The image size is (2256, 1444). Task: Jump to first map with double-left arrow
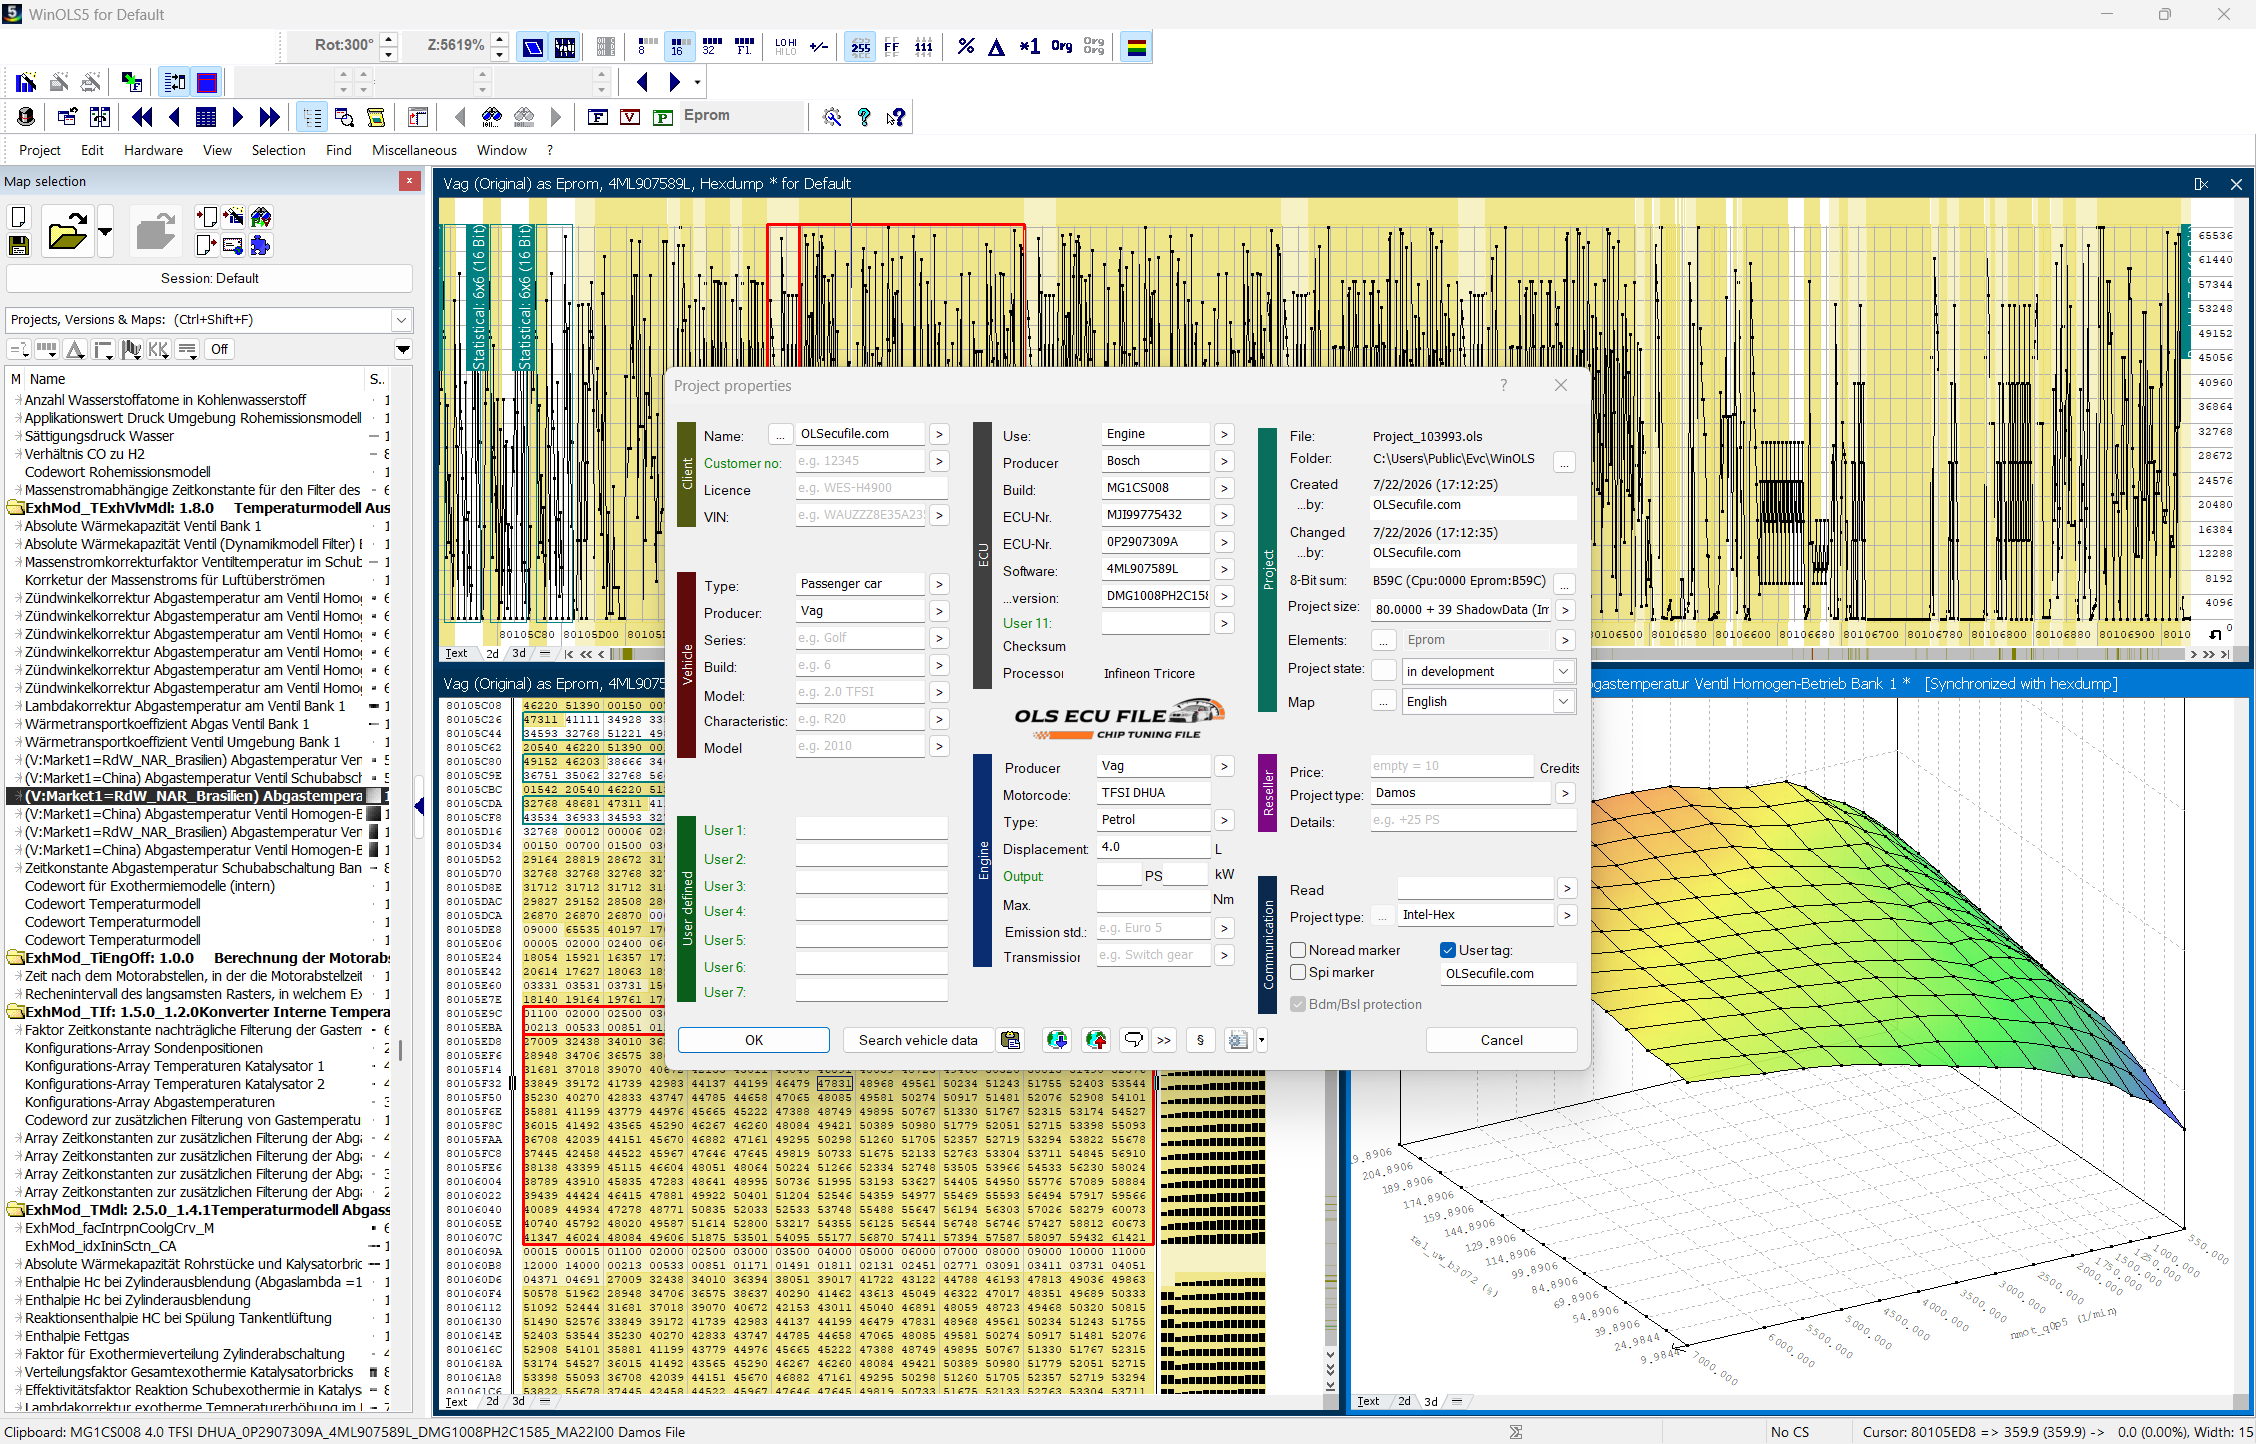click(142, 117)
